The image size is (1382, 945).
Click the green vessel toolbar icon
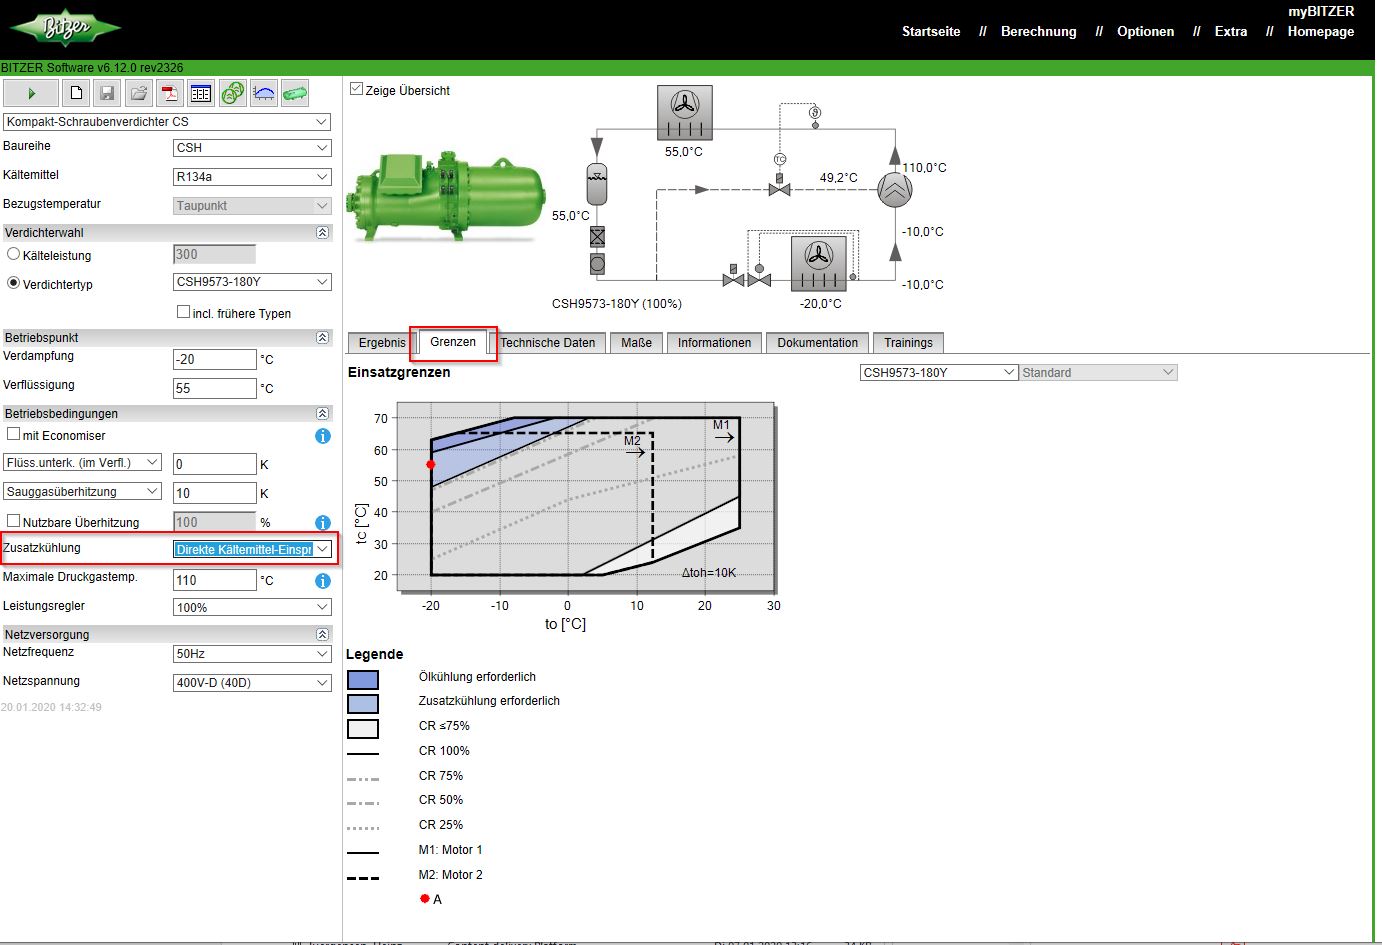295,93
